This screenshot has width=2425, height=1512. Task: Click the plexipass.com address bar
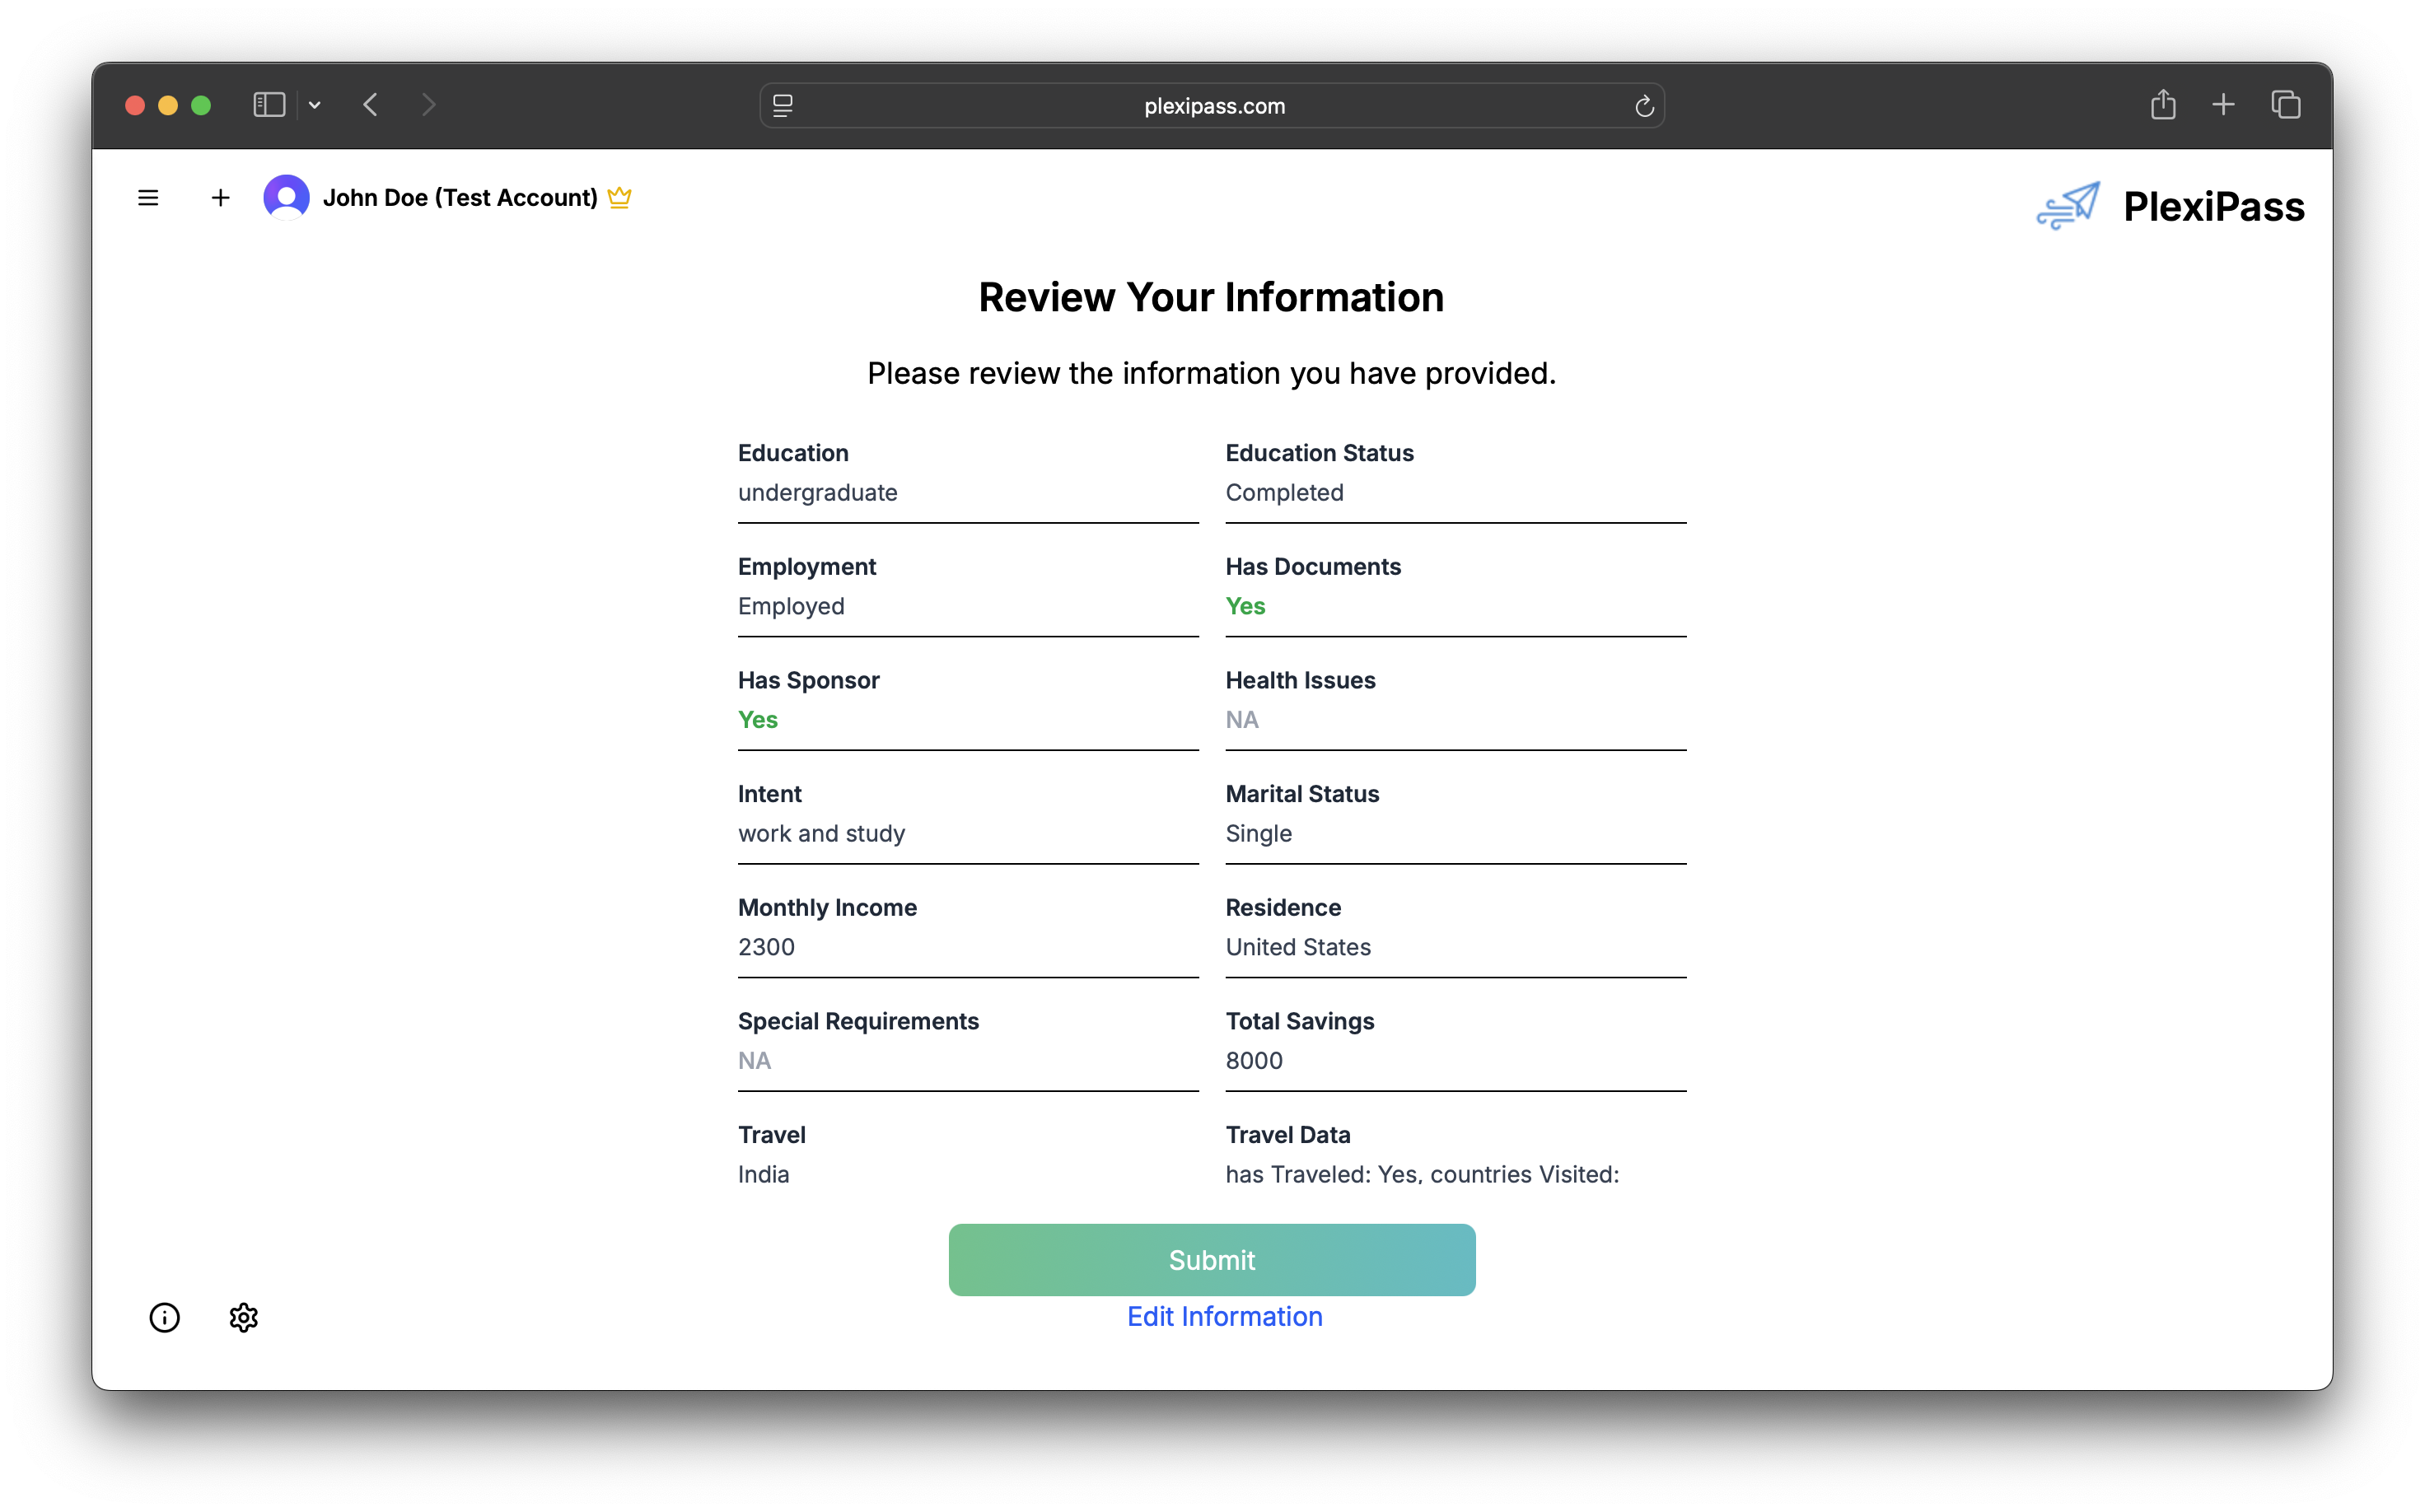(1213, 106)
